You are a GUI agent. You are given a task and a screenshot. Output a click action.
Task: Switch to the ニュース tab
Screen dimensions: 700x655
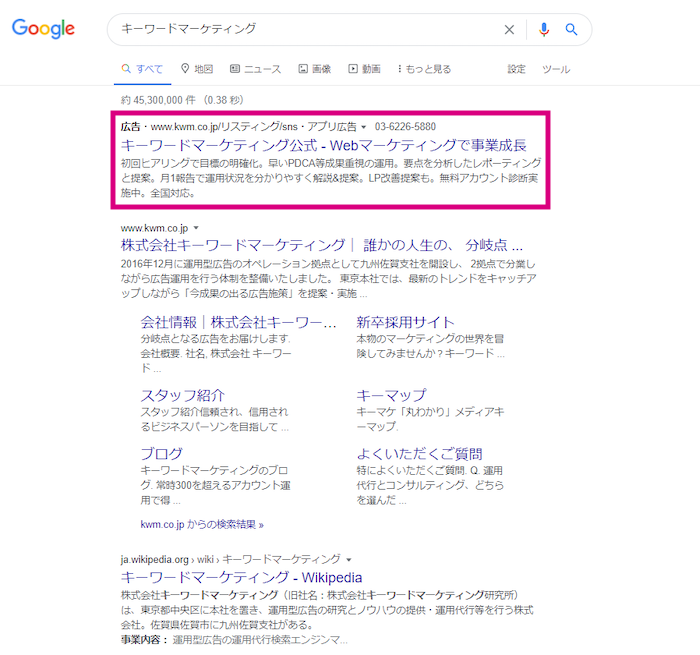tap(255, 69)
